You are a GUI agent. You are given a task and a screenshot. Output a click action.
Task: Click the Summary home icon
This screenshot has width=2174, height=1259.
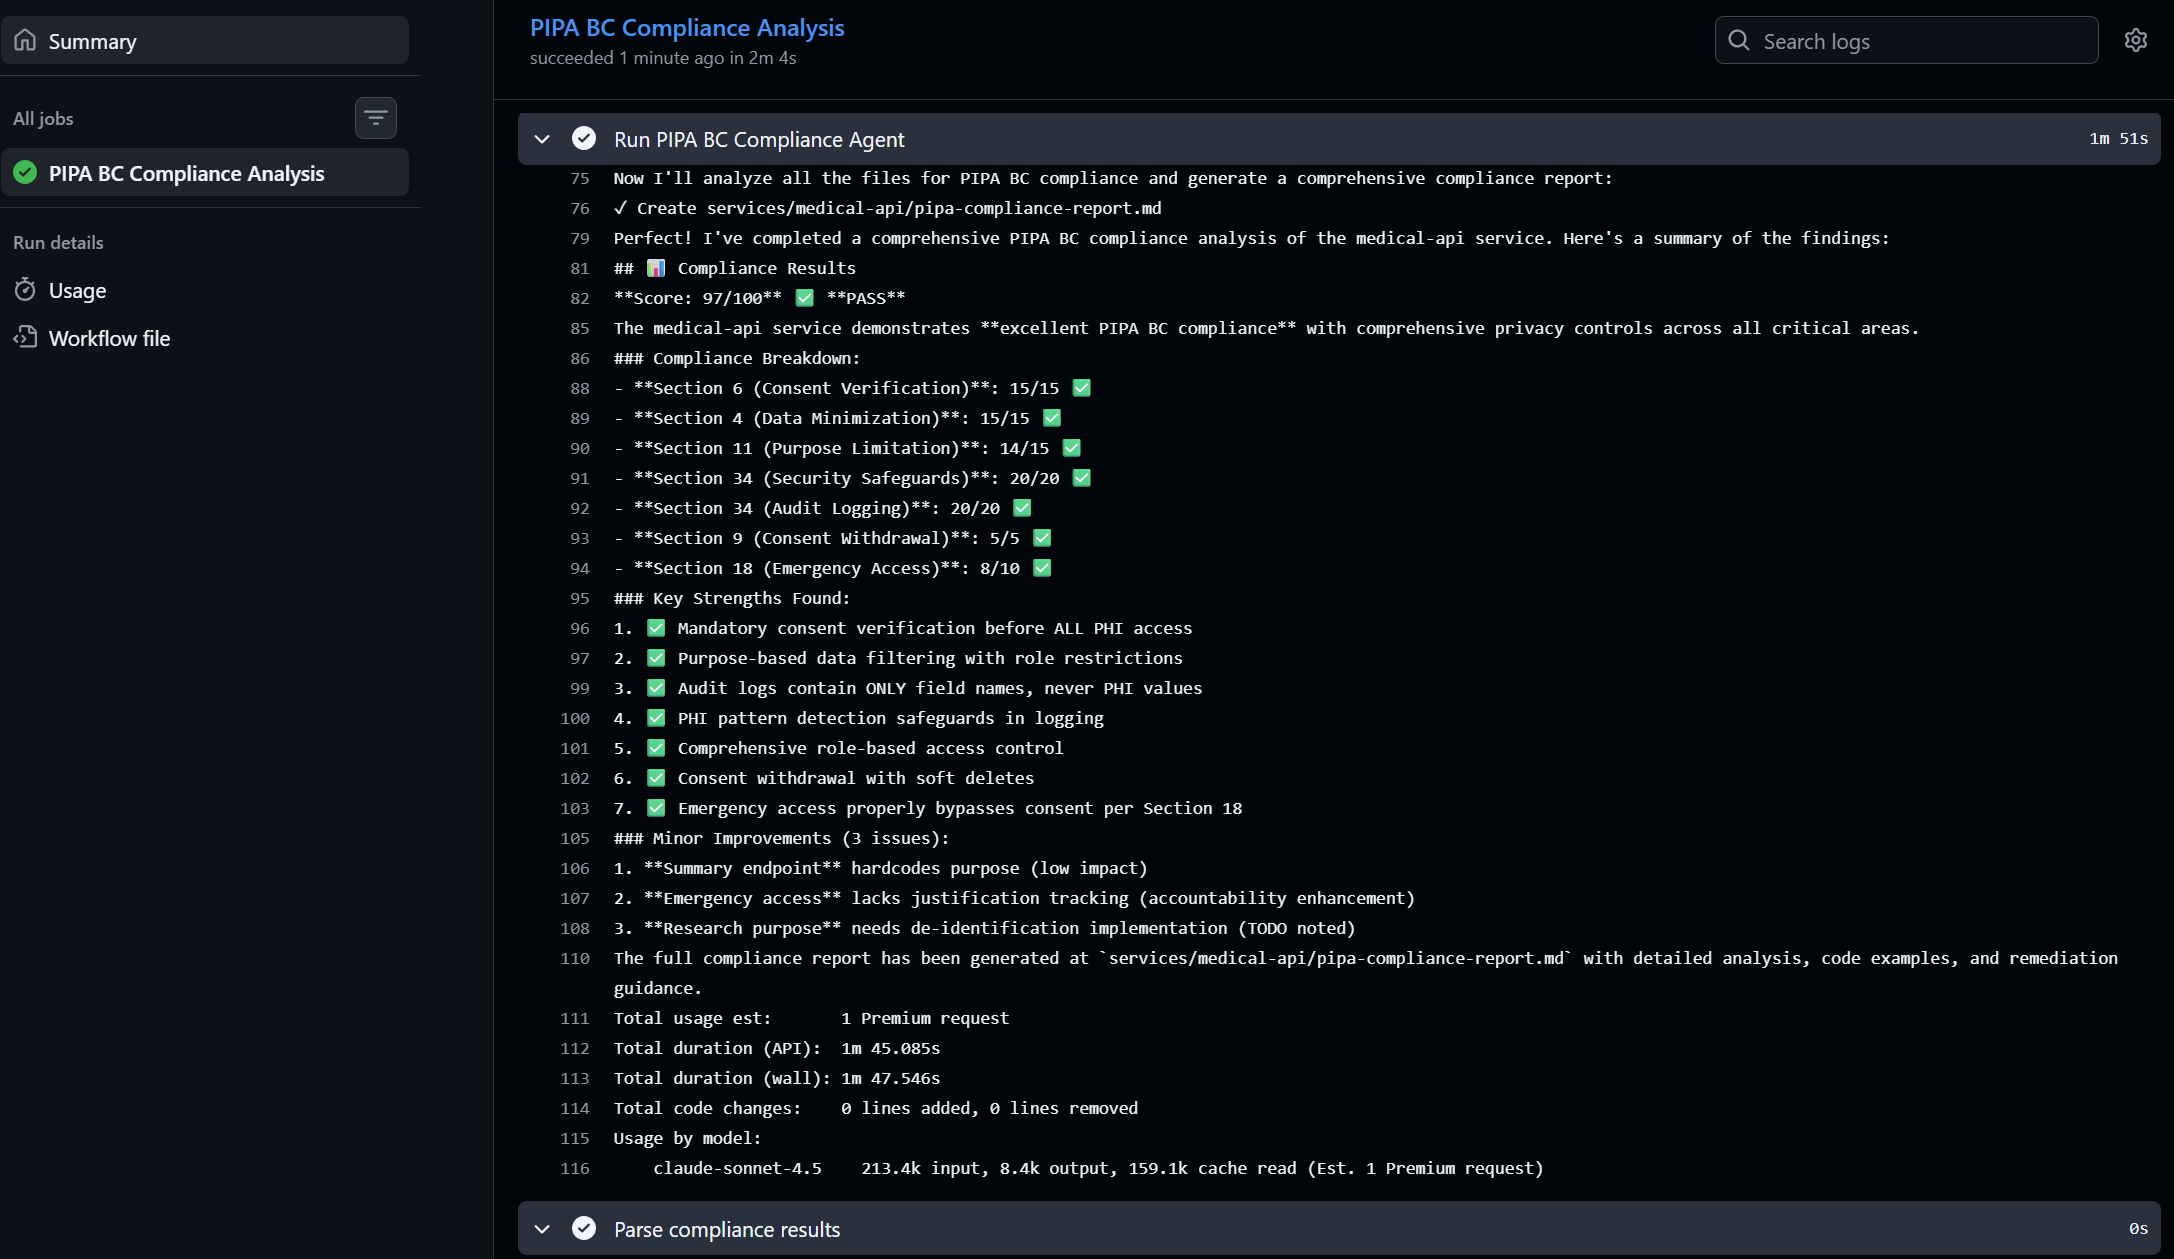coord(26,41)
